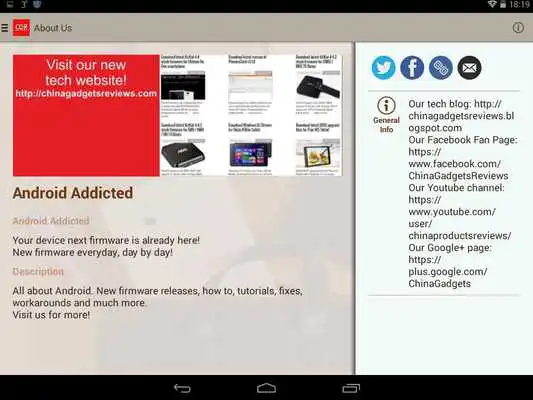Tap the 18:19 clock in status bar
533x400 pixels.
(x=519, y=5)
